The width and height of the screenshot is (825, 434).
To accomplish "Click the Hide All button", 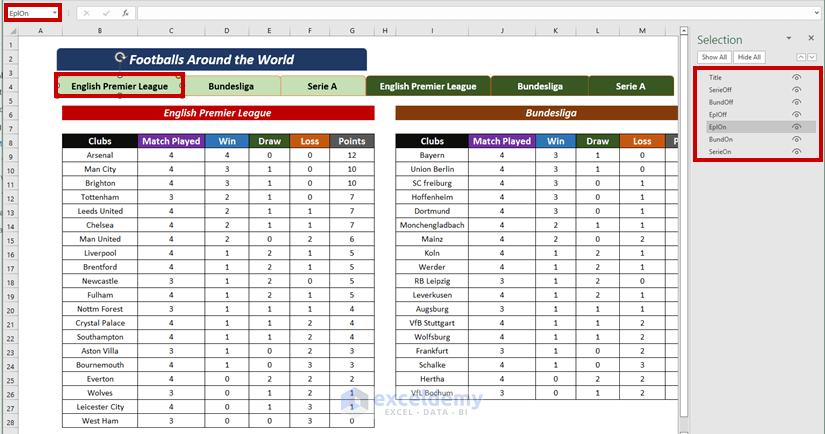I will pyautogui.click(x=749, y=57).
